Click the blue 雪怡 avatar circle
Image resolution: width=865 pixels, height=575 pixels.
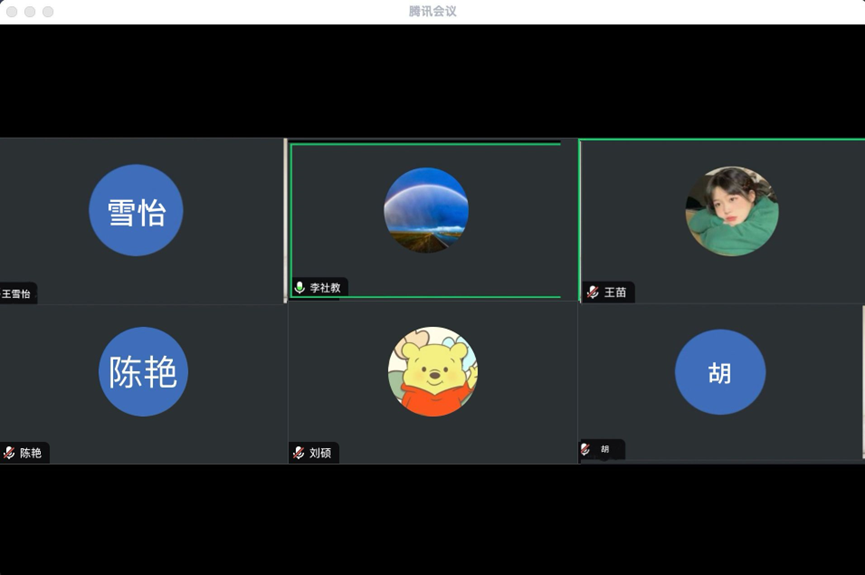click(x=136, y=211)
